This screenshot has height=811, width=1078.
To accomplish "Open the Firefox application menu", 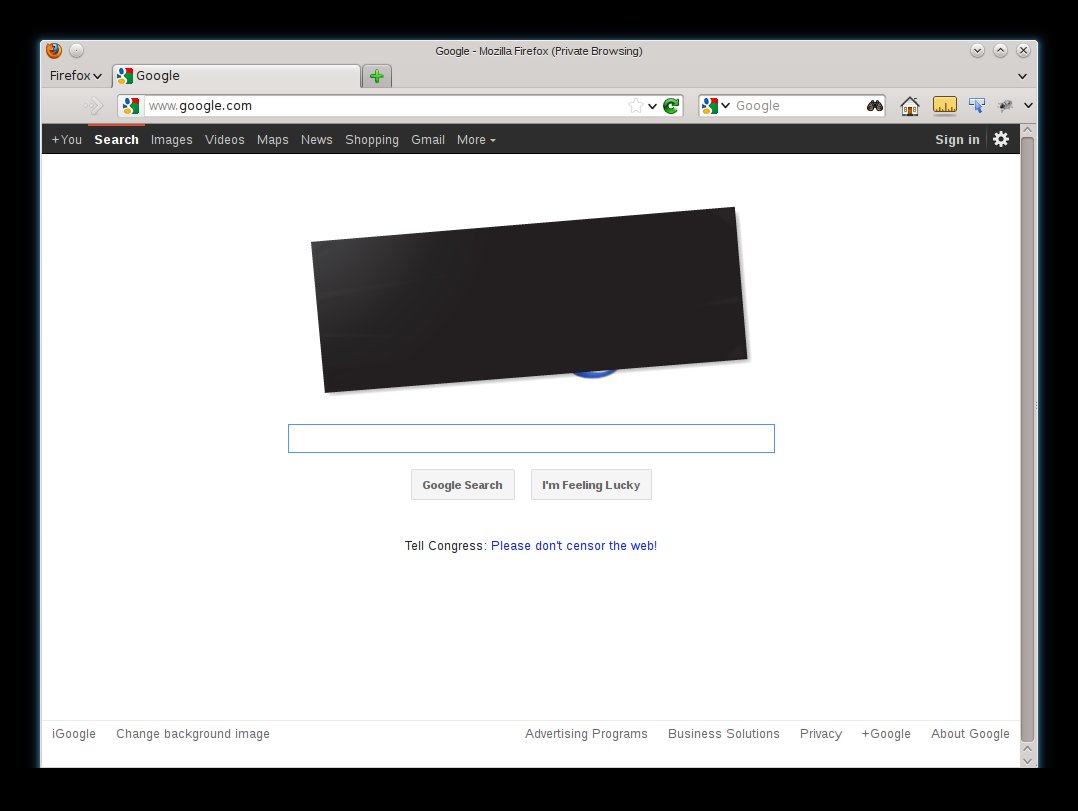I will (76, 76).
